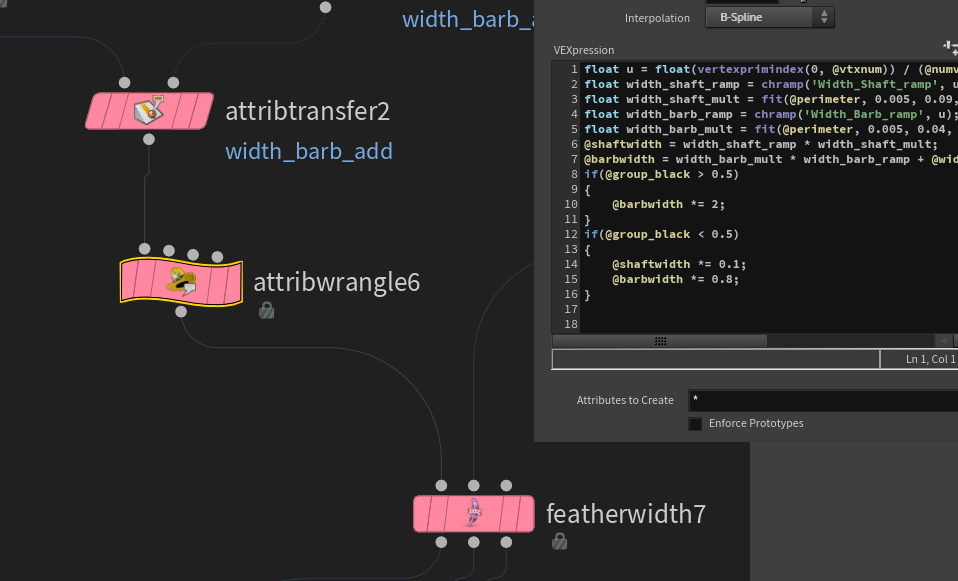Click the third input connector of attribwrangle6
This screenshot has width=958, height=581.
[193, 254]
